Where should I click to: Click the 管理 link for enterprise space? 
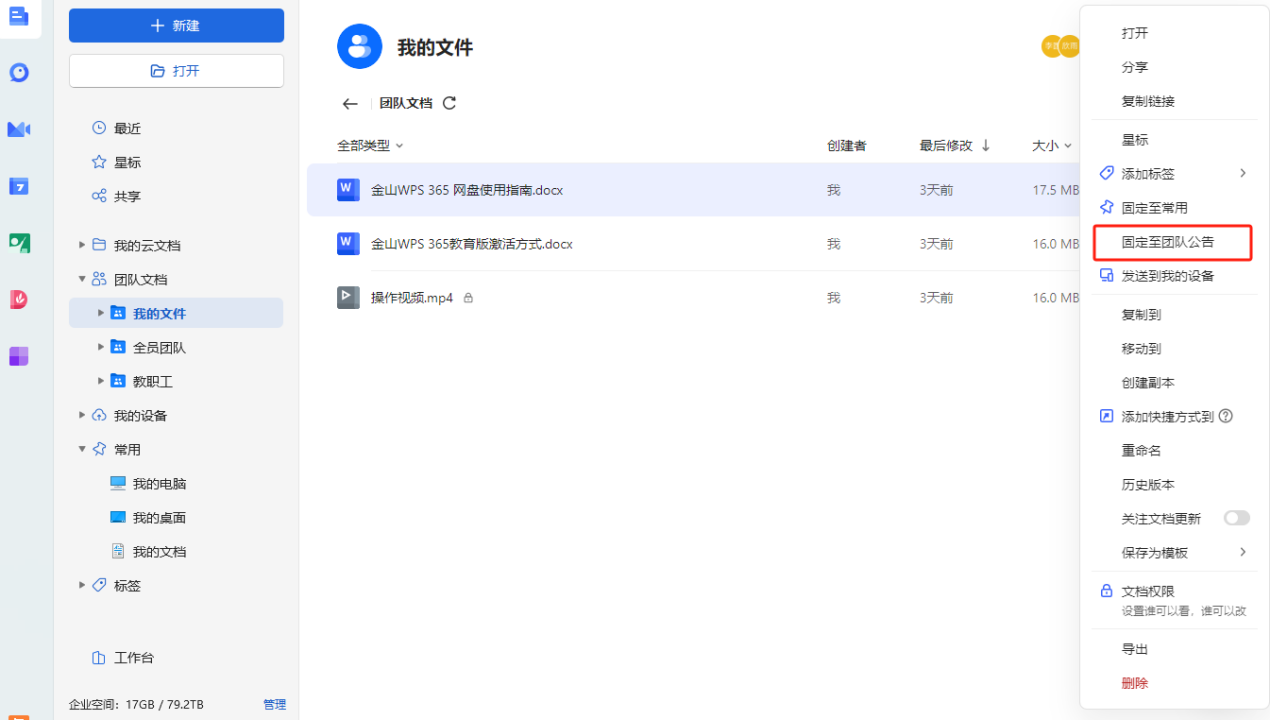274,705
